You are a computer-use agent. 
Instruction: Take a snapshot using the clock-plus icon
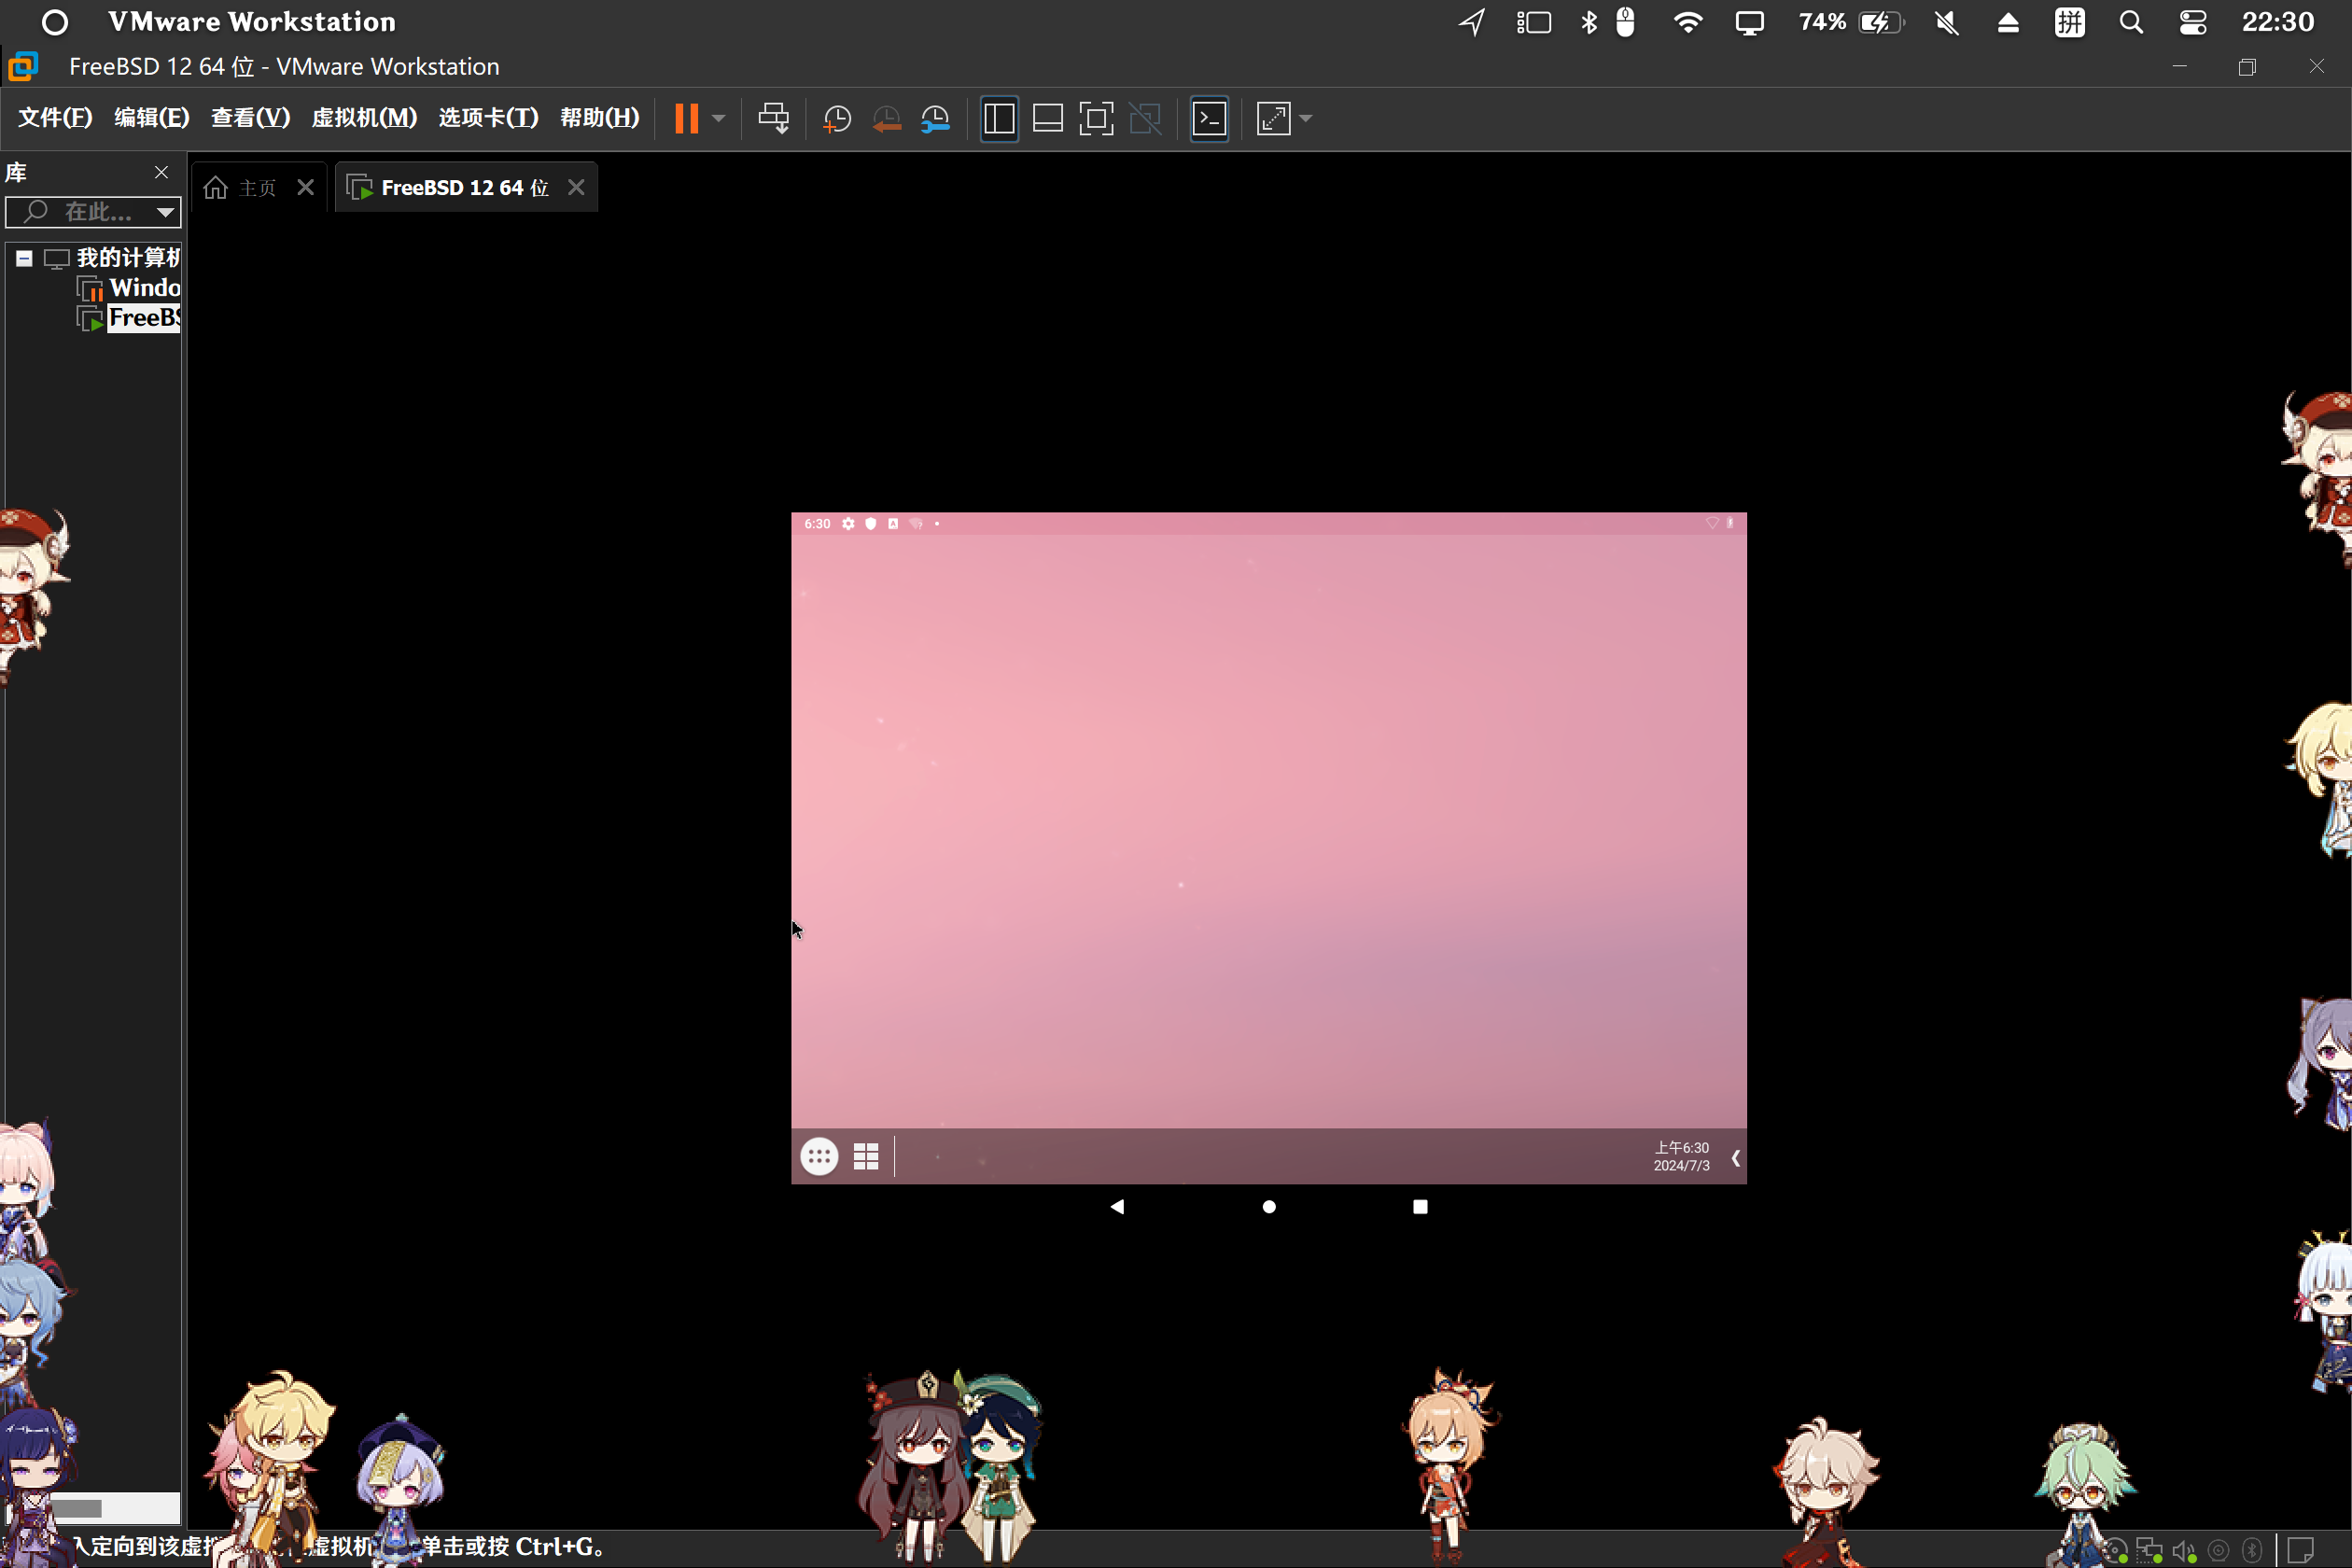point(836,119)
